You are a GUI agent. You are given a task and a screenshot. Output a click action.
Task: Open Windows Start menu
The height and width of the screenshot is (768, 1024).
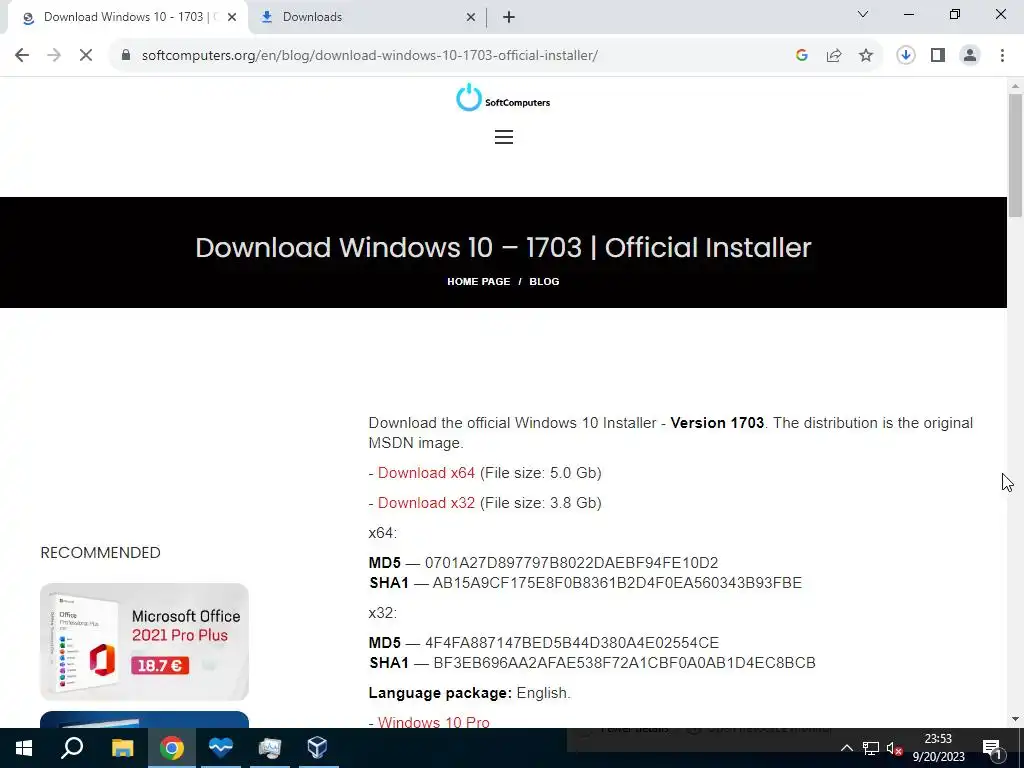pyautogui.click(x=24, y=748)
